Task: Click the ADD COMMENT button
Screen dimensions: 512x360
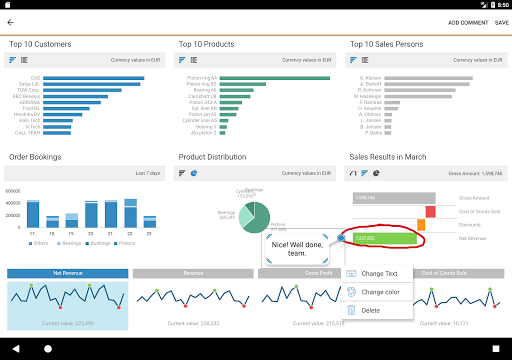Action: tap(468, 23)
